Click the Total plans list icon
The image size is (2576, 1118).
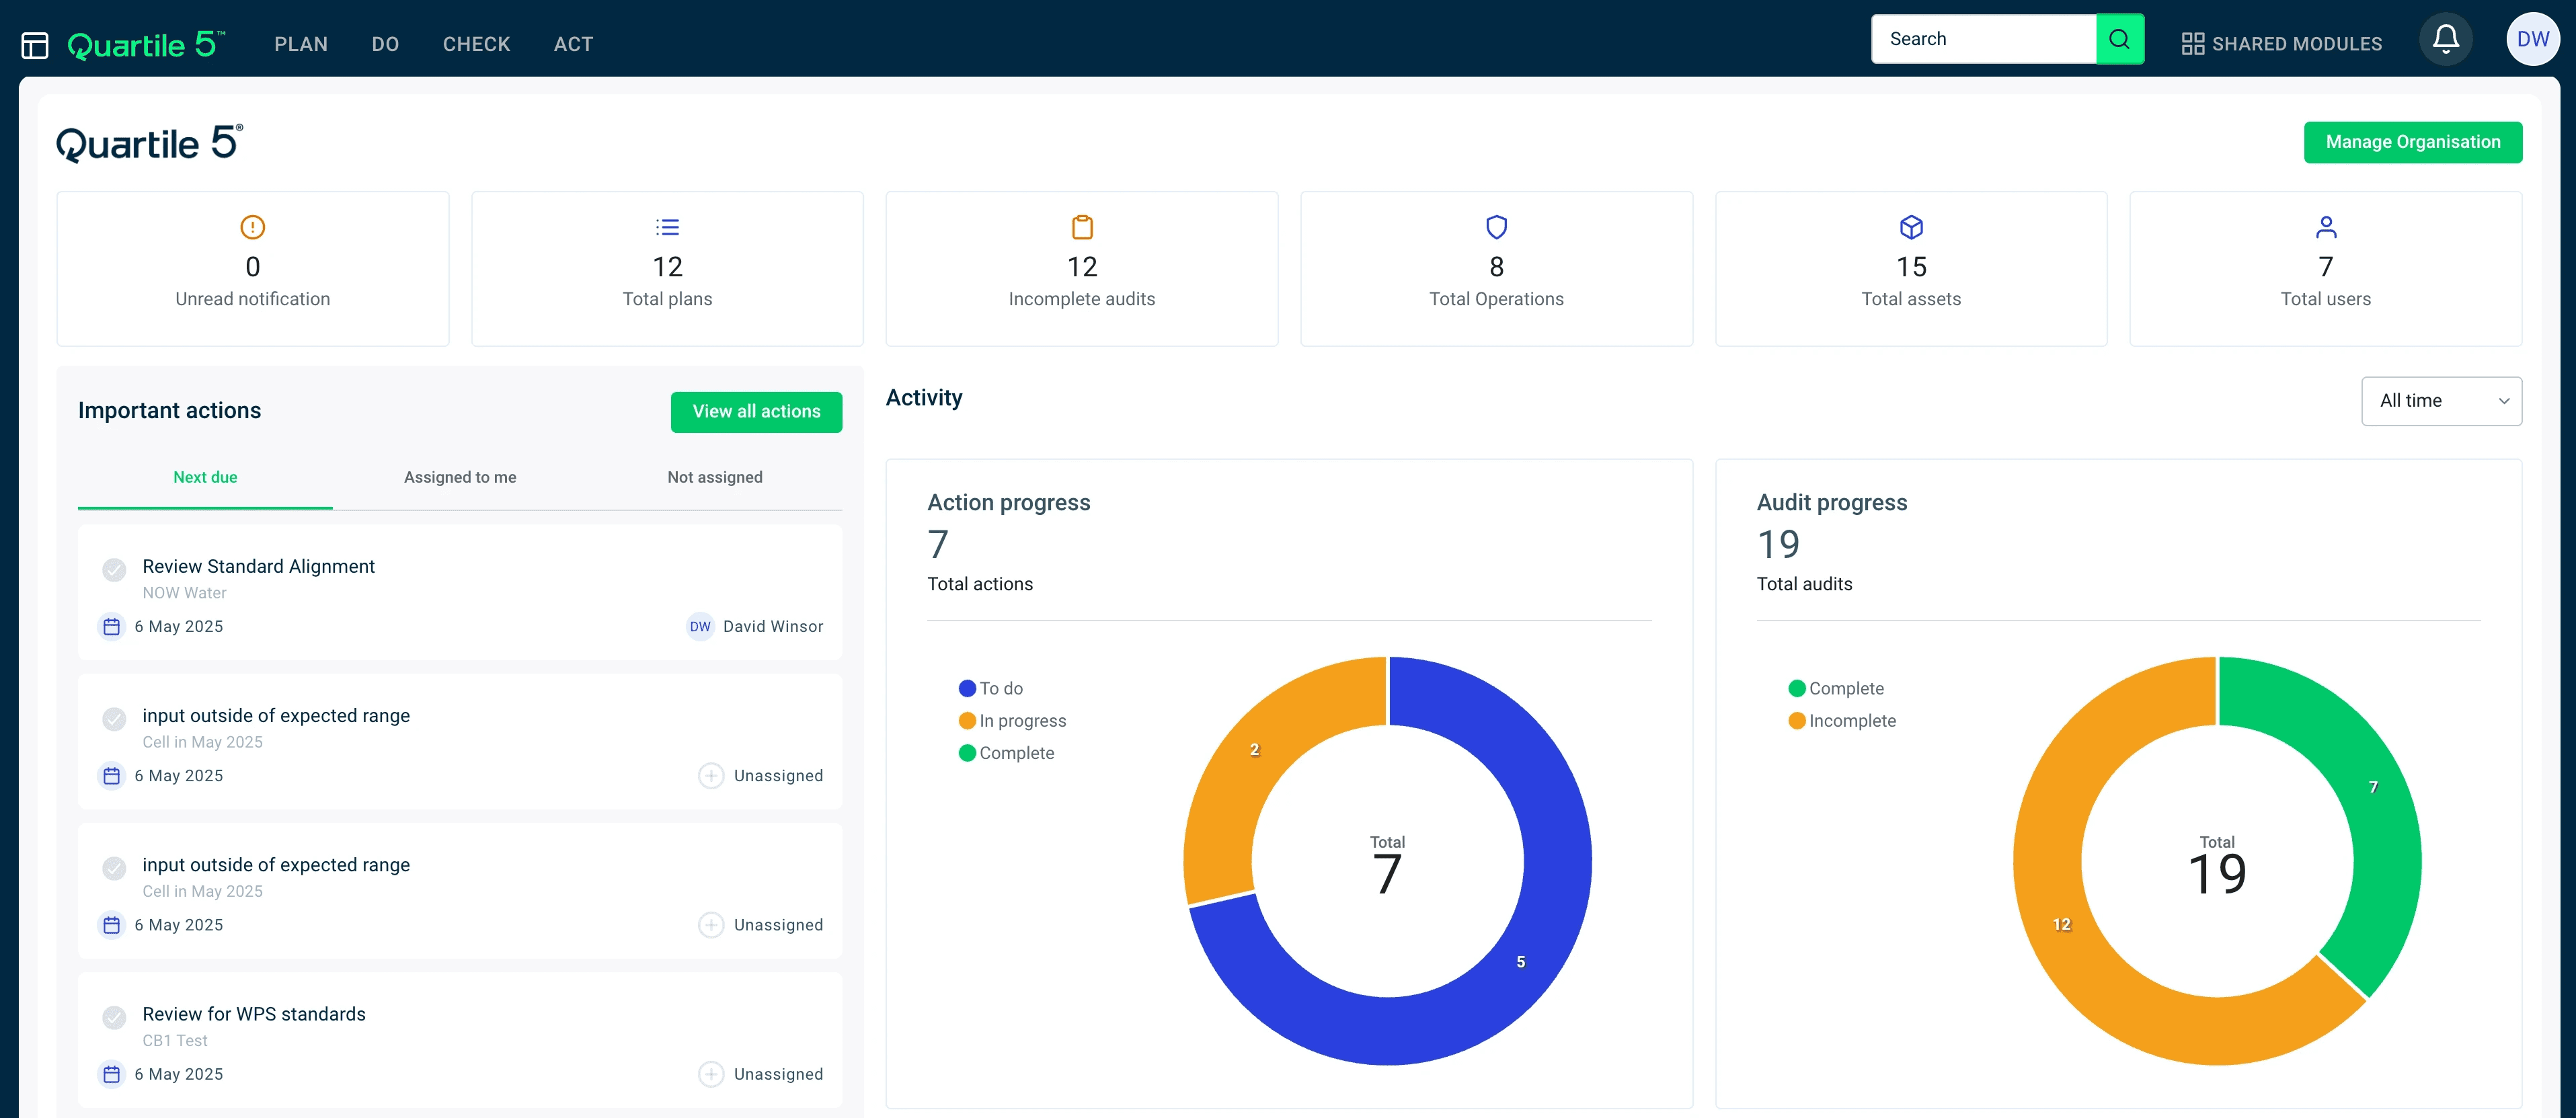click(x=667, y=227)
